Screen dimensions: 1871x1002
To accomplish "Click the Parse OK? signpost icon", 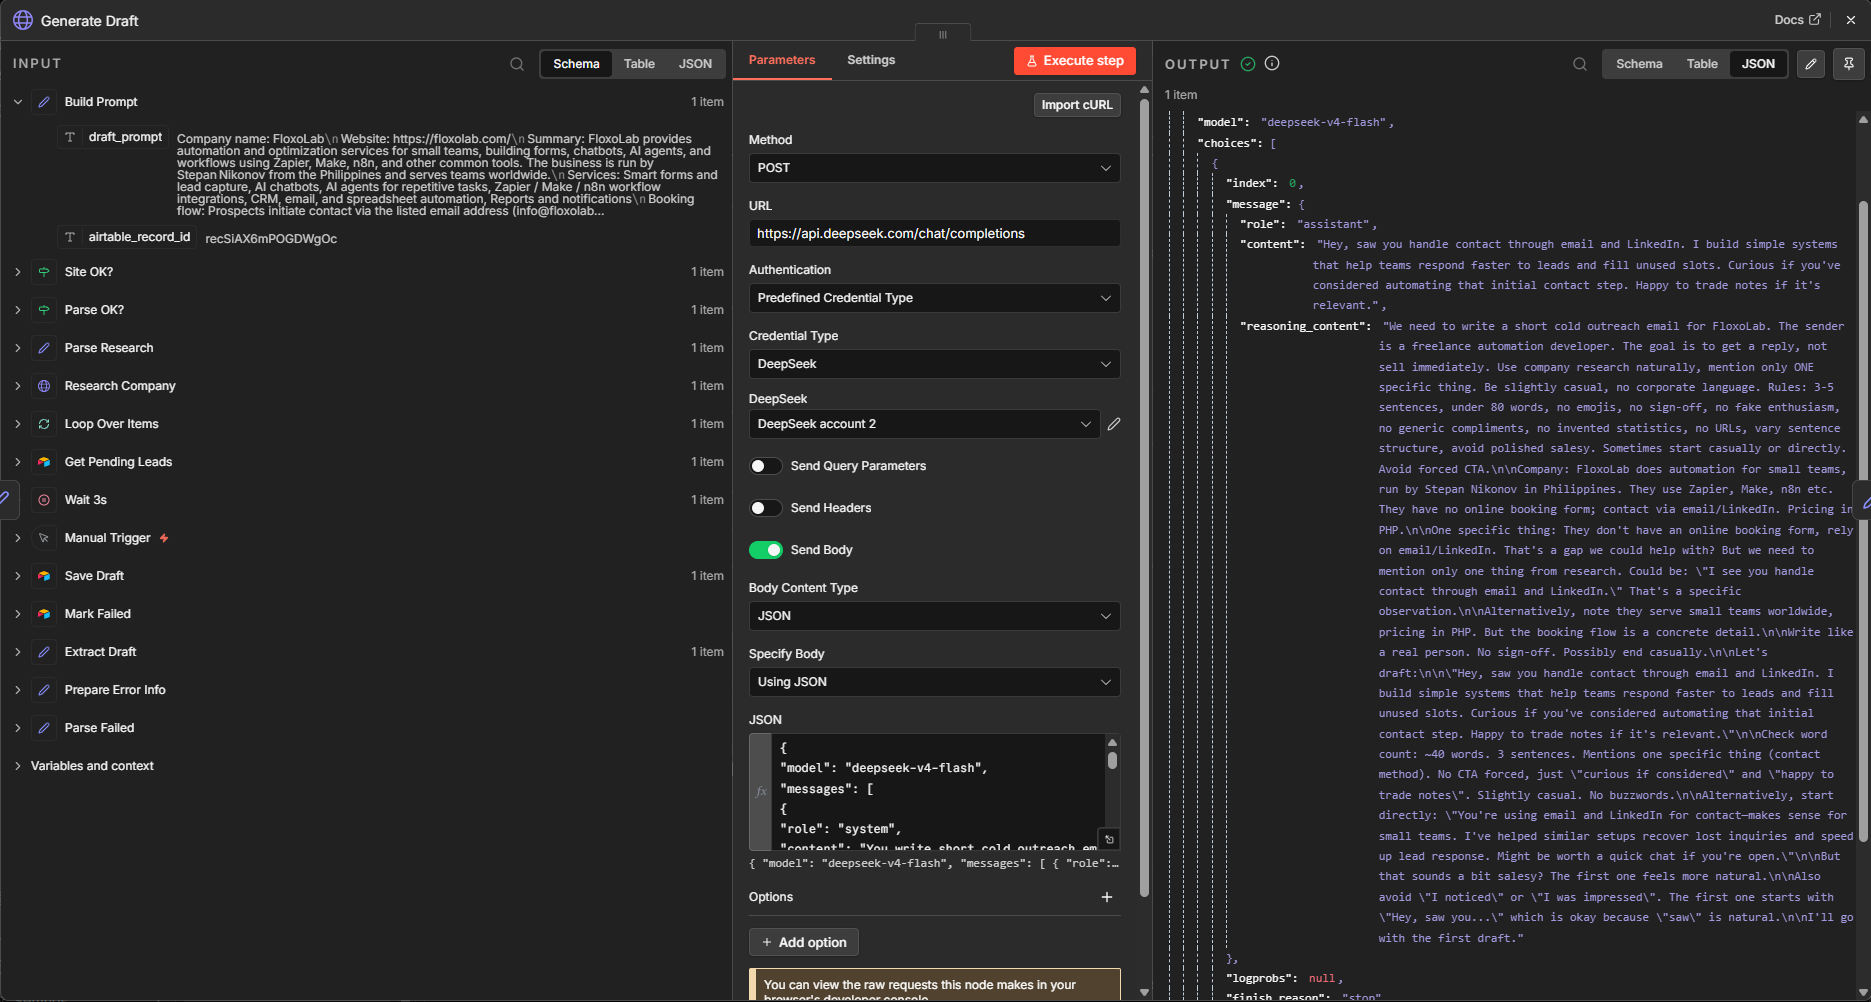I will (x=44, y=310).
